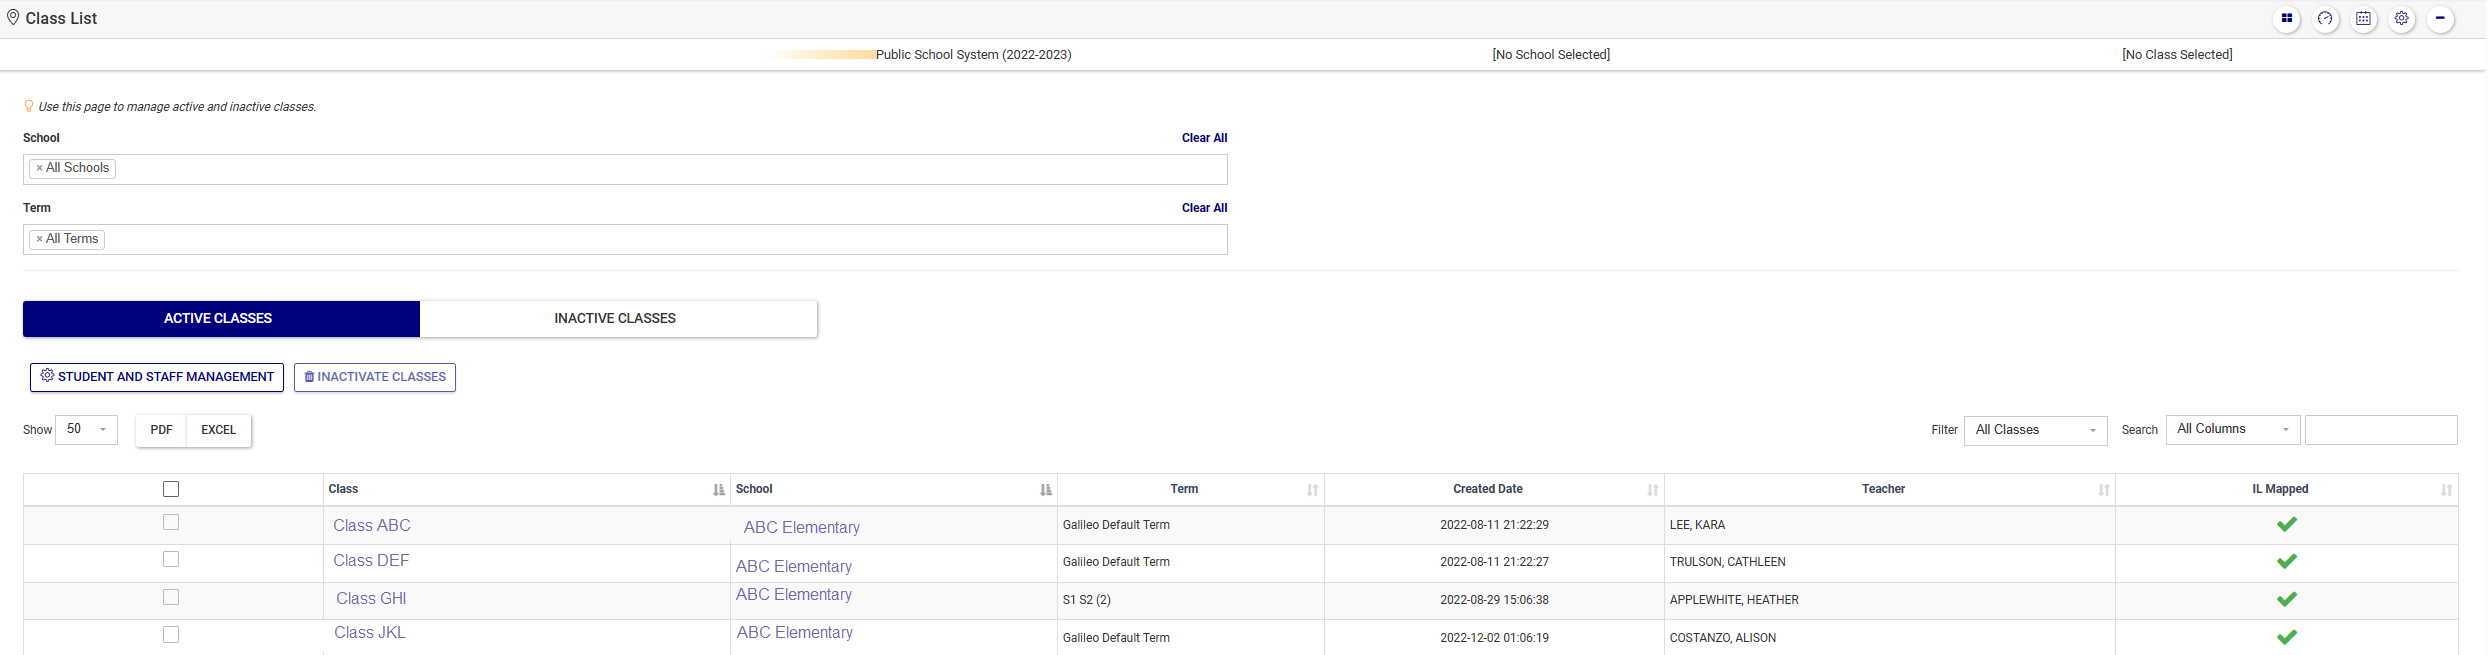Select the Active Classes tab
This screenshot has width=2488, height=655.
(218, 319)
